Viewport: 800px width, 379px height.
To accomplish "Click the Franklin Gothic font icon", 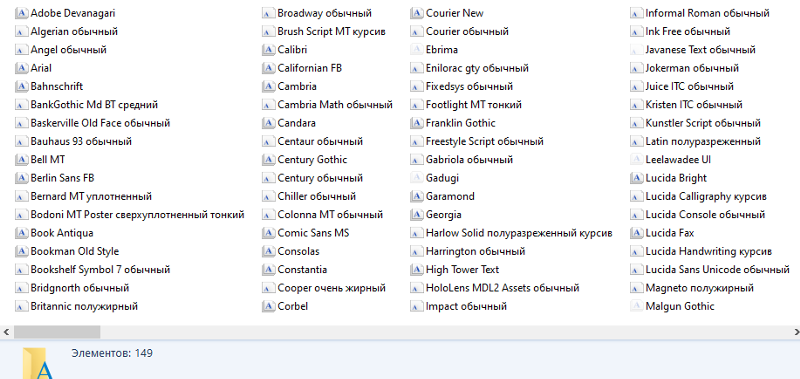I will [417, 123].
